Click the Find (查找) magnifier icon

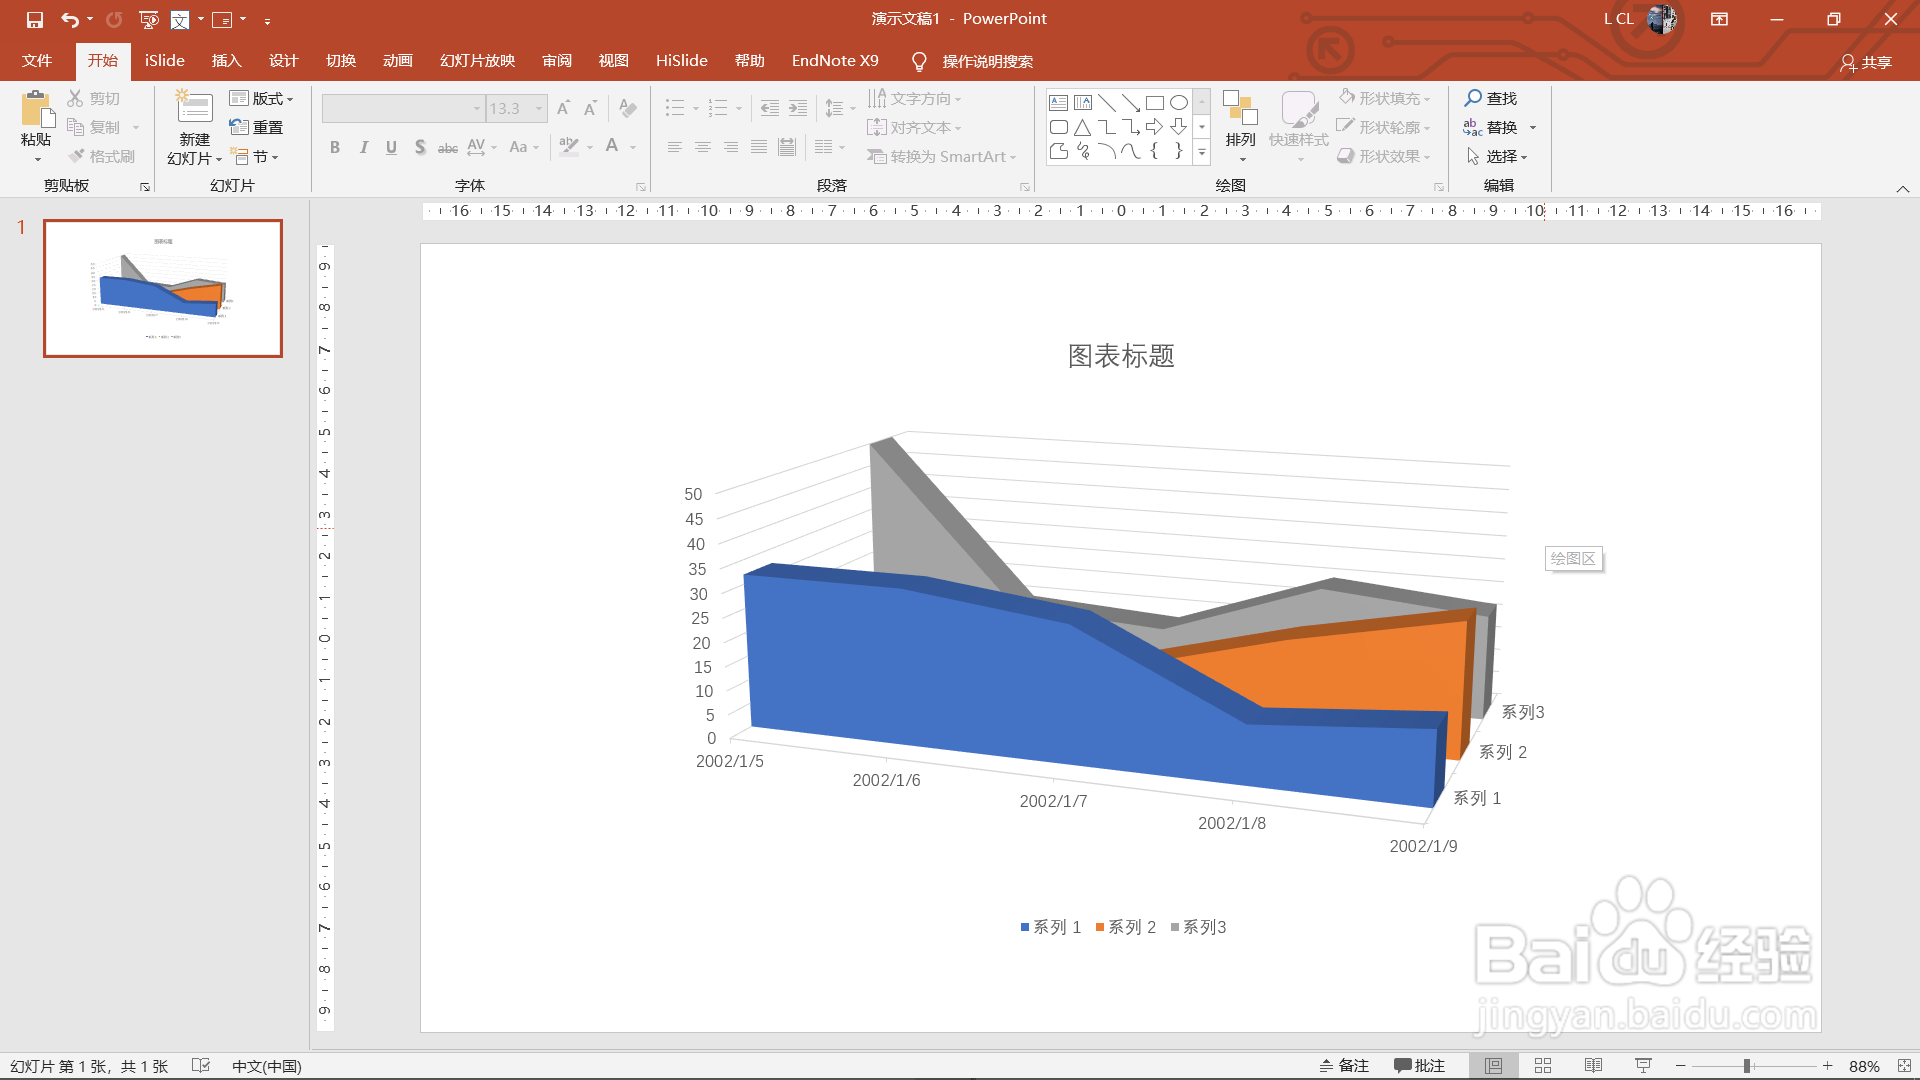tap(1473, 98)
